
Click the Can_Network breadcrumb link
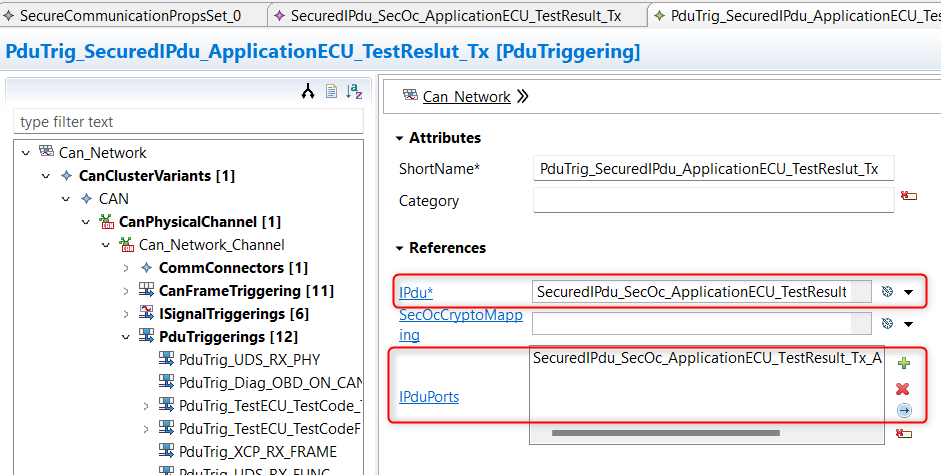(x=466, y=97)
